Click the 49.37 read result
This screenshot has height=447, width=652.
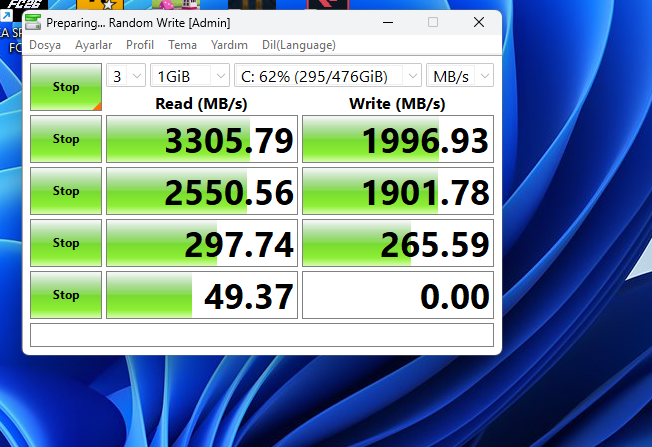[202, 295]
